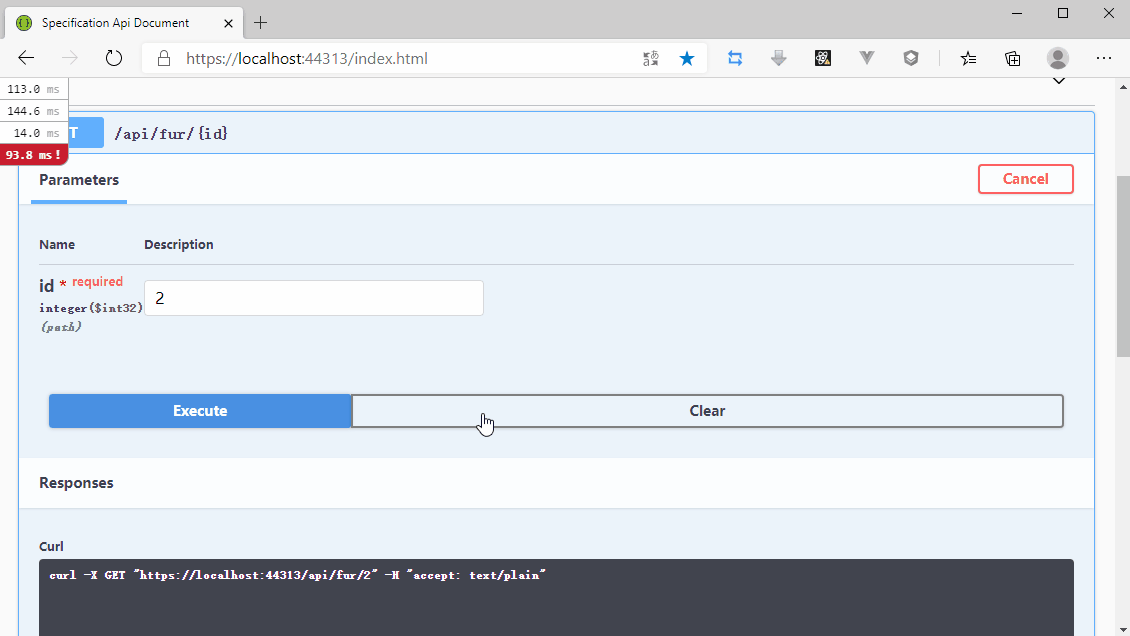Viewport: 1130px width, 636px height.
Task: Click the 93.8 ms red profiler badge
Action: click(34, 155)
